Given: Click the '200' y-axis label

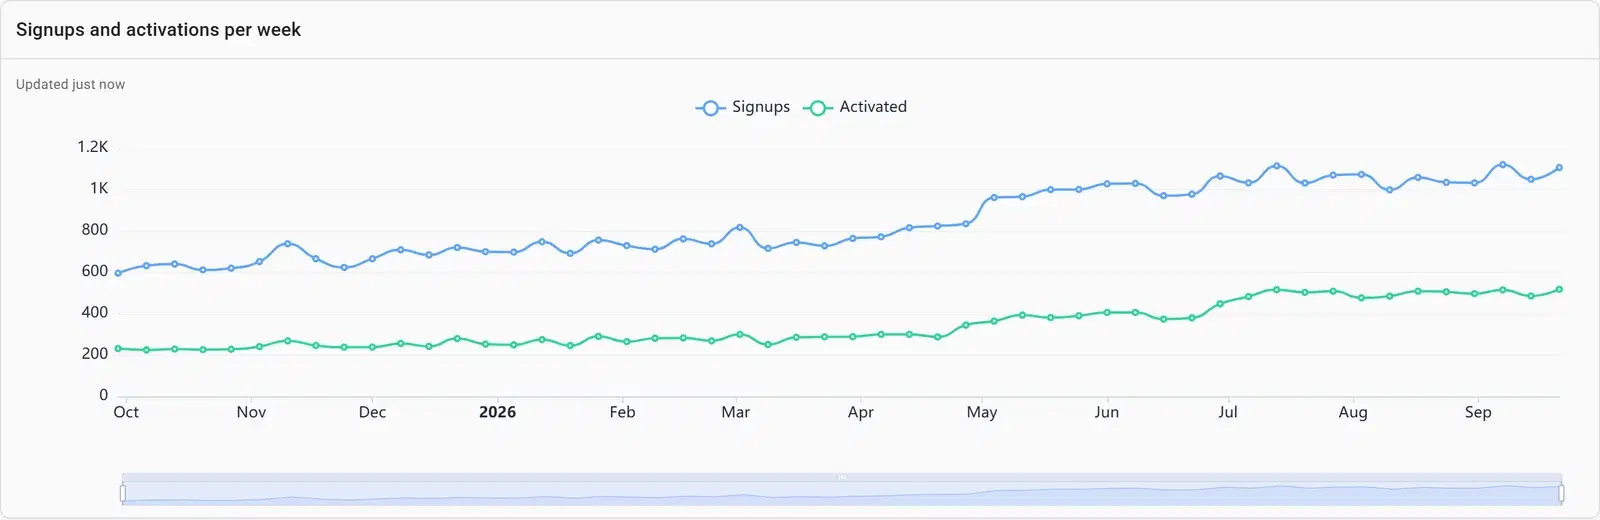Looking at the screenshot, I should pos(95,353).
